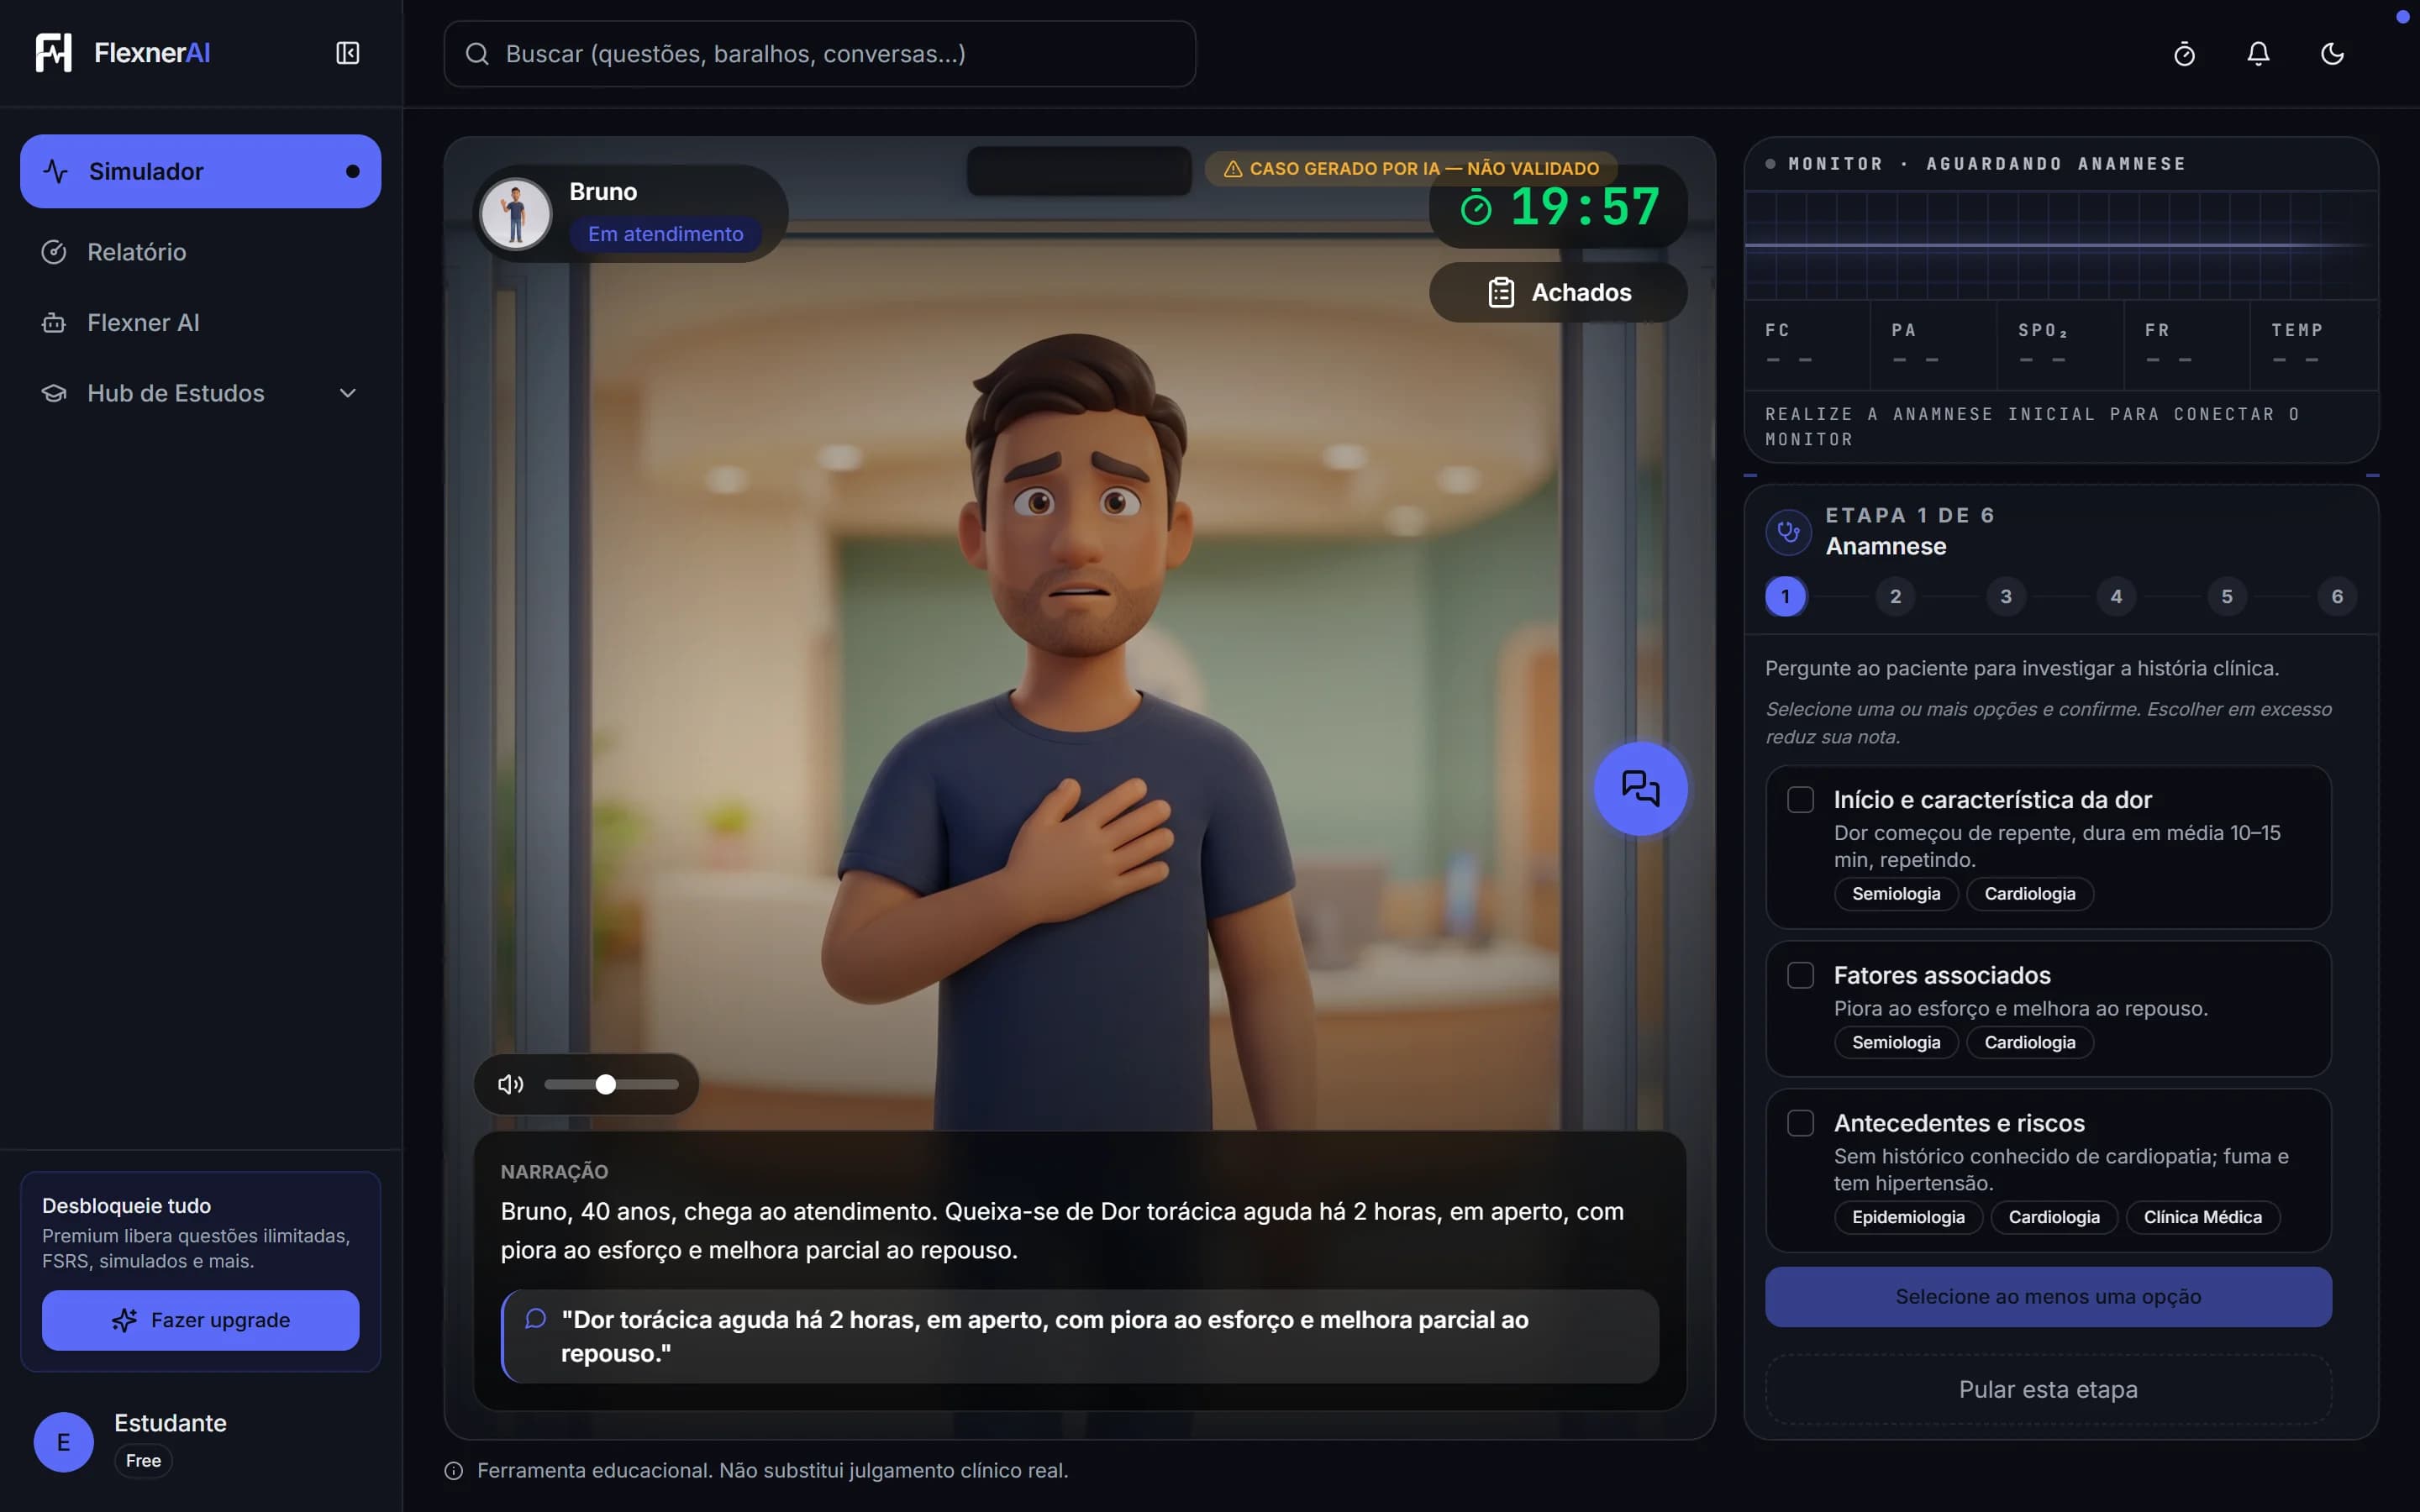Click the search magnifier icon

click(477, 54)
